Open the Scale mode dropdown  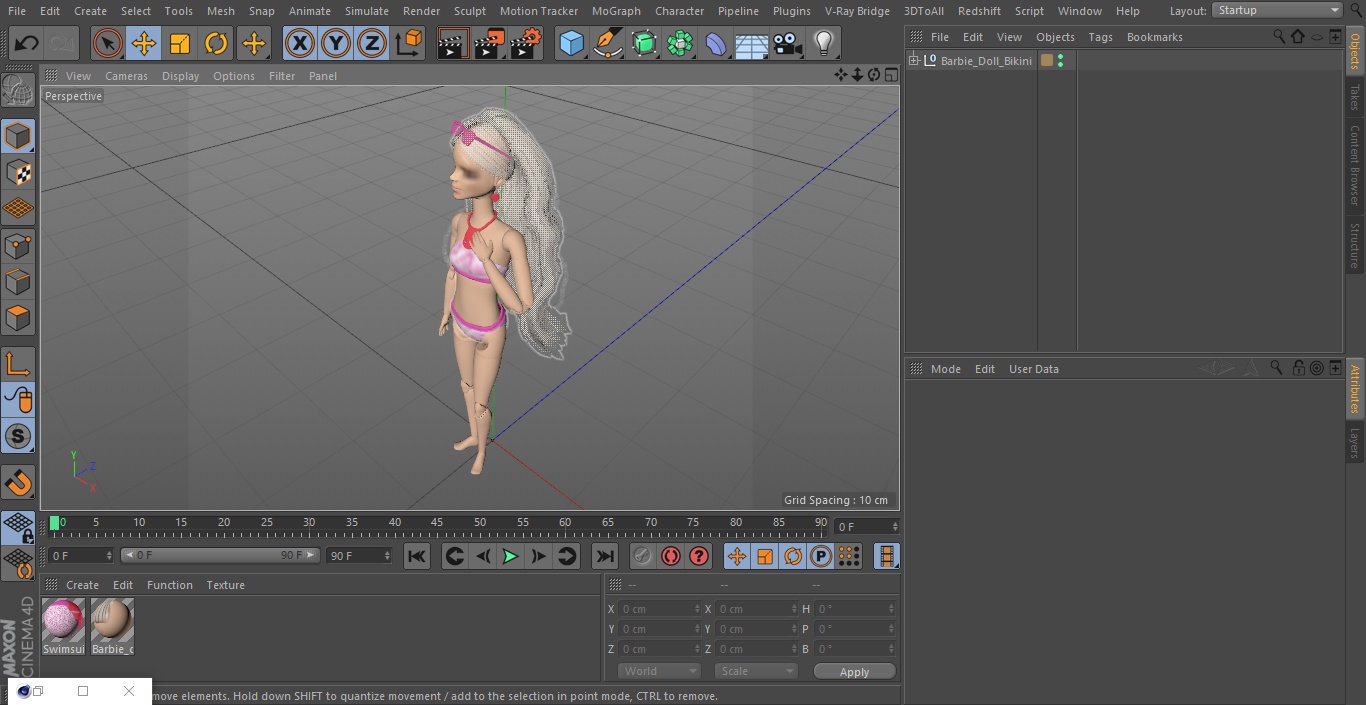tap(756, 671)
